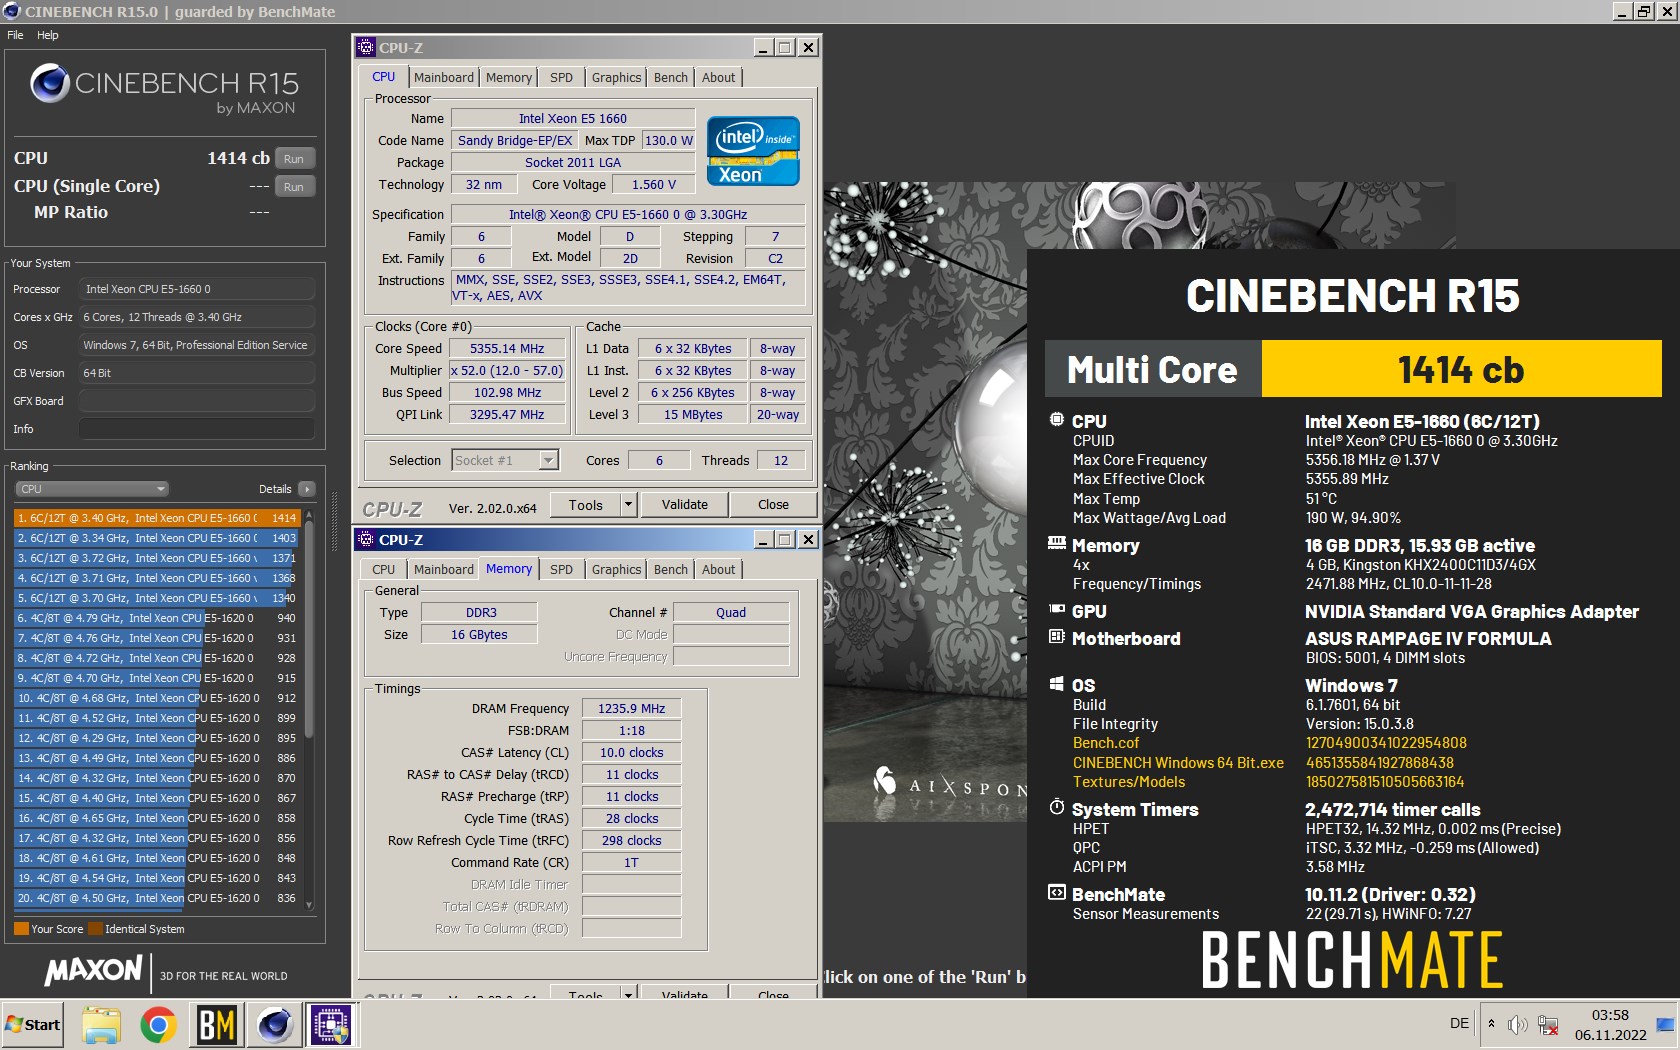Screen dimensions: 1680x1050
Task: Click the Windows OS icon in BenchMate panel
Action: coord(1056,684)
